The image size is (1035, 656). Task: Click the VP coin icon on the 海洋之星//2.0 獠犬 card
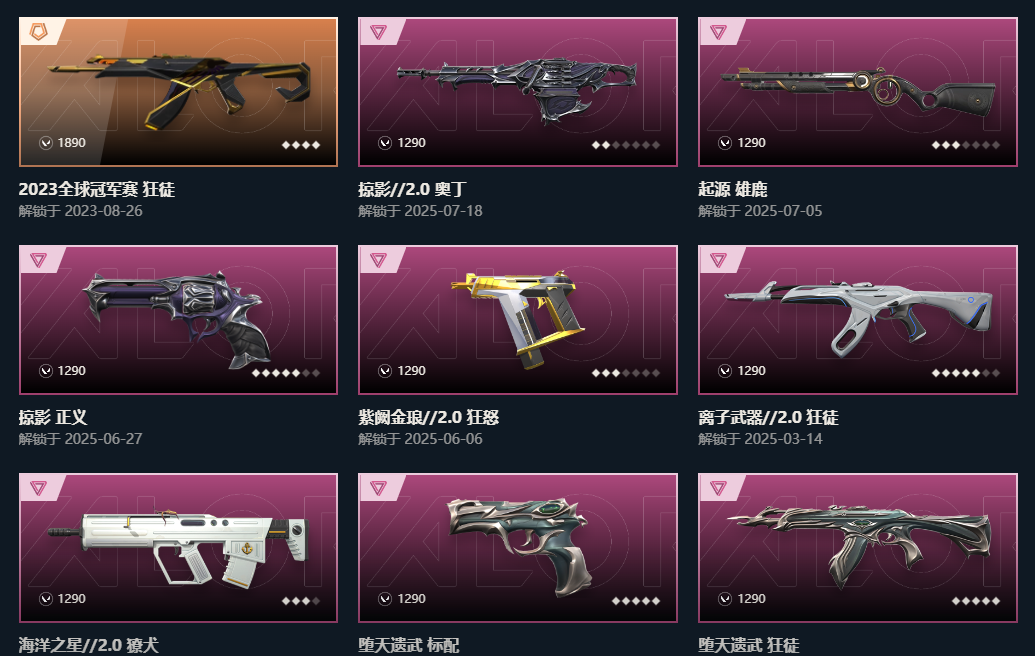click(x=46, y=599)
